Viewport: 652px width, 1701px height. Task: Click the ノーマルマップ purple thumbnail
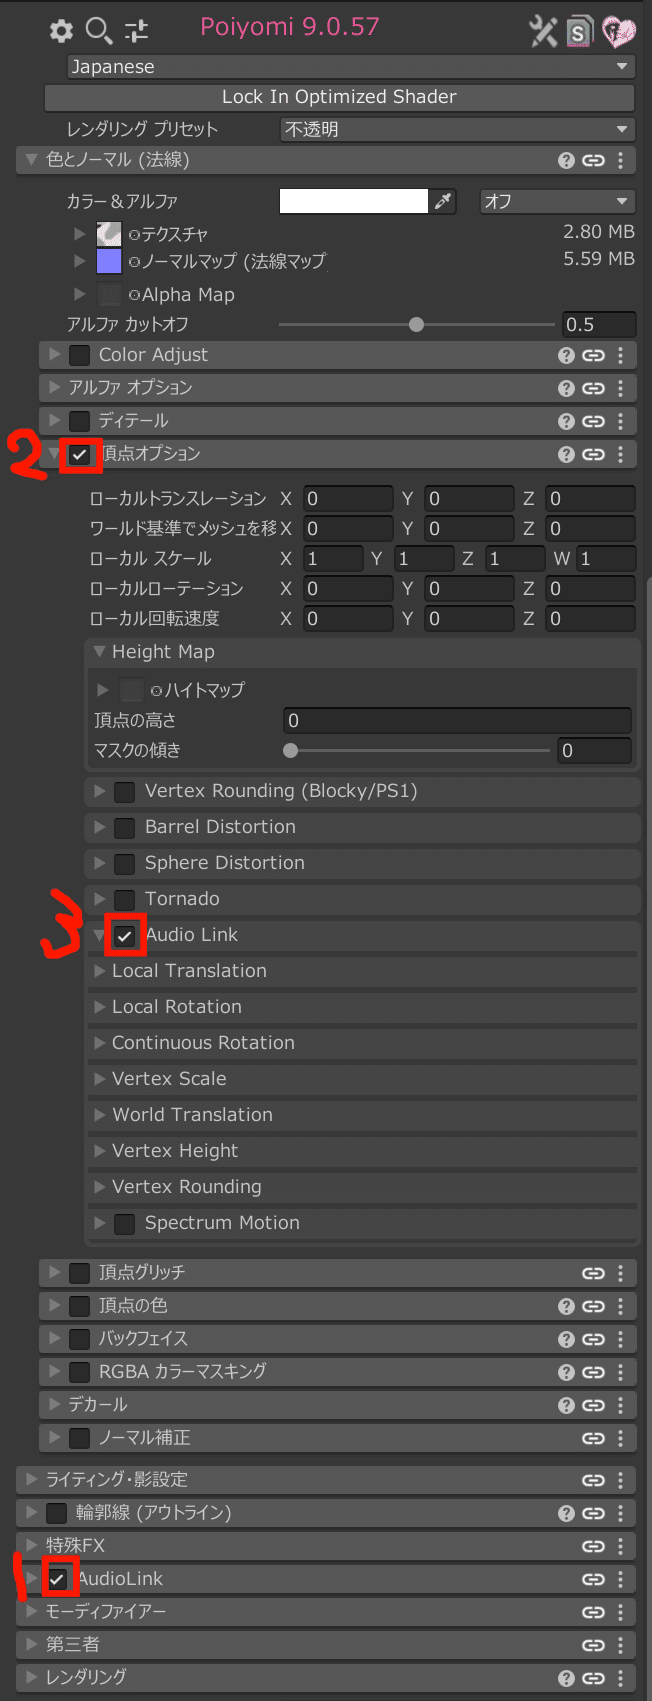pos(109,261)
